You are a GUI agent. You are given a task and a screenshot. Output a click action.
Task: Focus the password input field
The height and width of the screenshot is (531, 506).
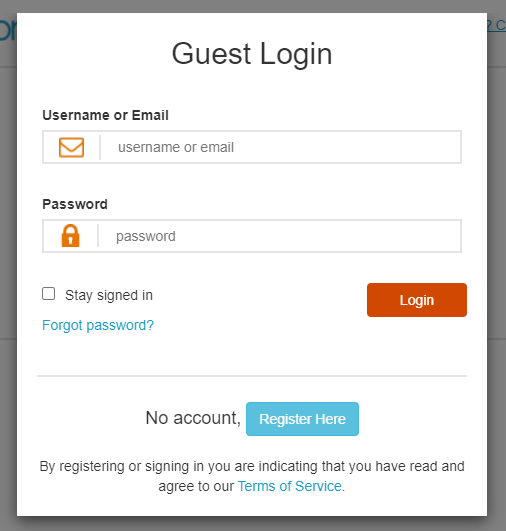click(280, 236)
